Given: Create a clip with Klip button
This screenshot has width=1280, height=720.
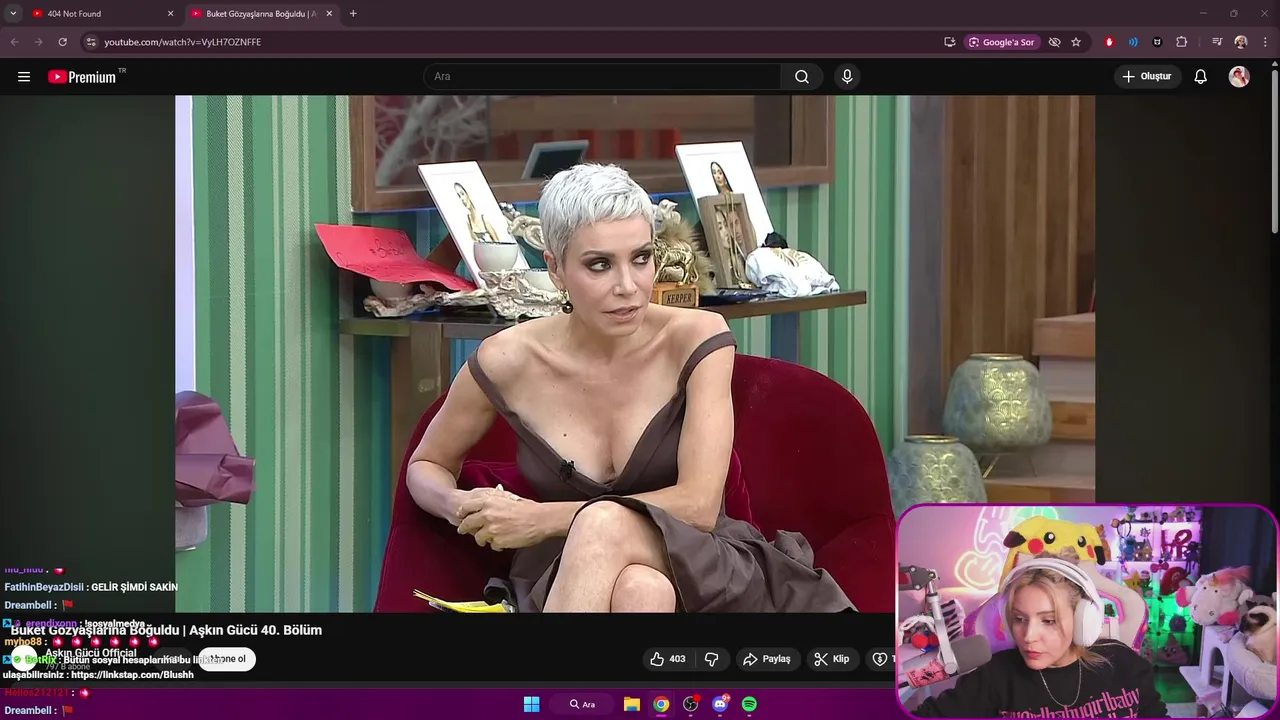Looking at the screenshot, I should (832, 659).
